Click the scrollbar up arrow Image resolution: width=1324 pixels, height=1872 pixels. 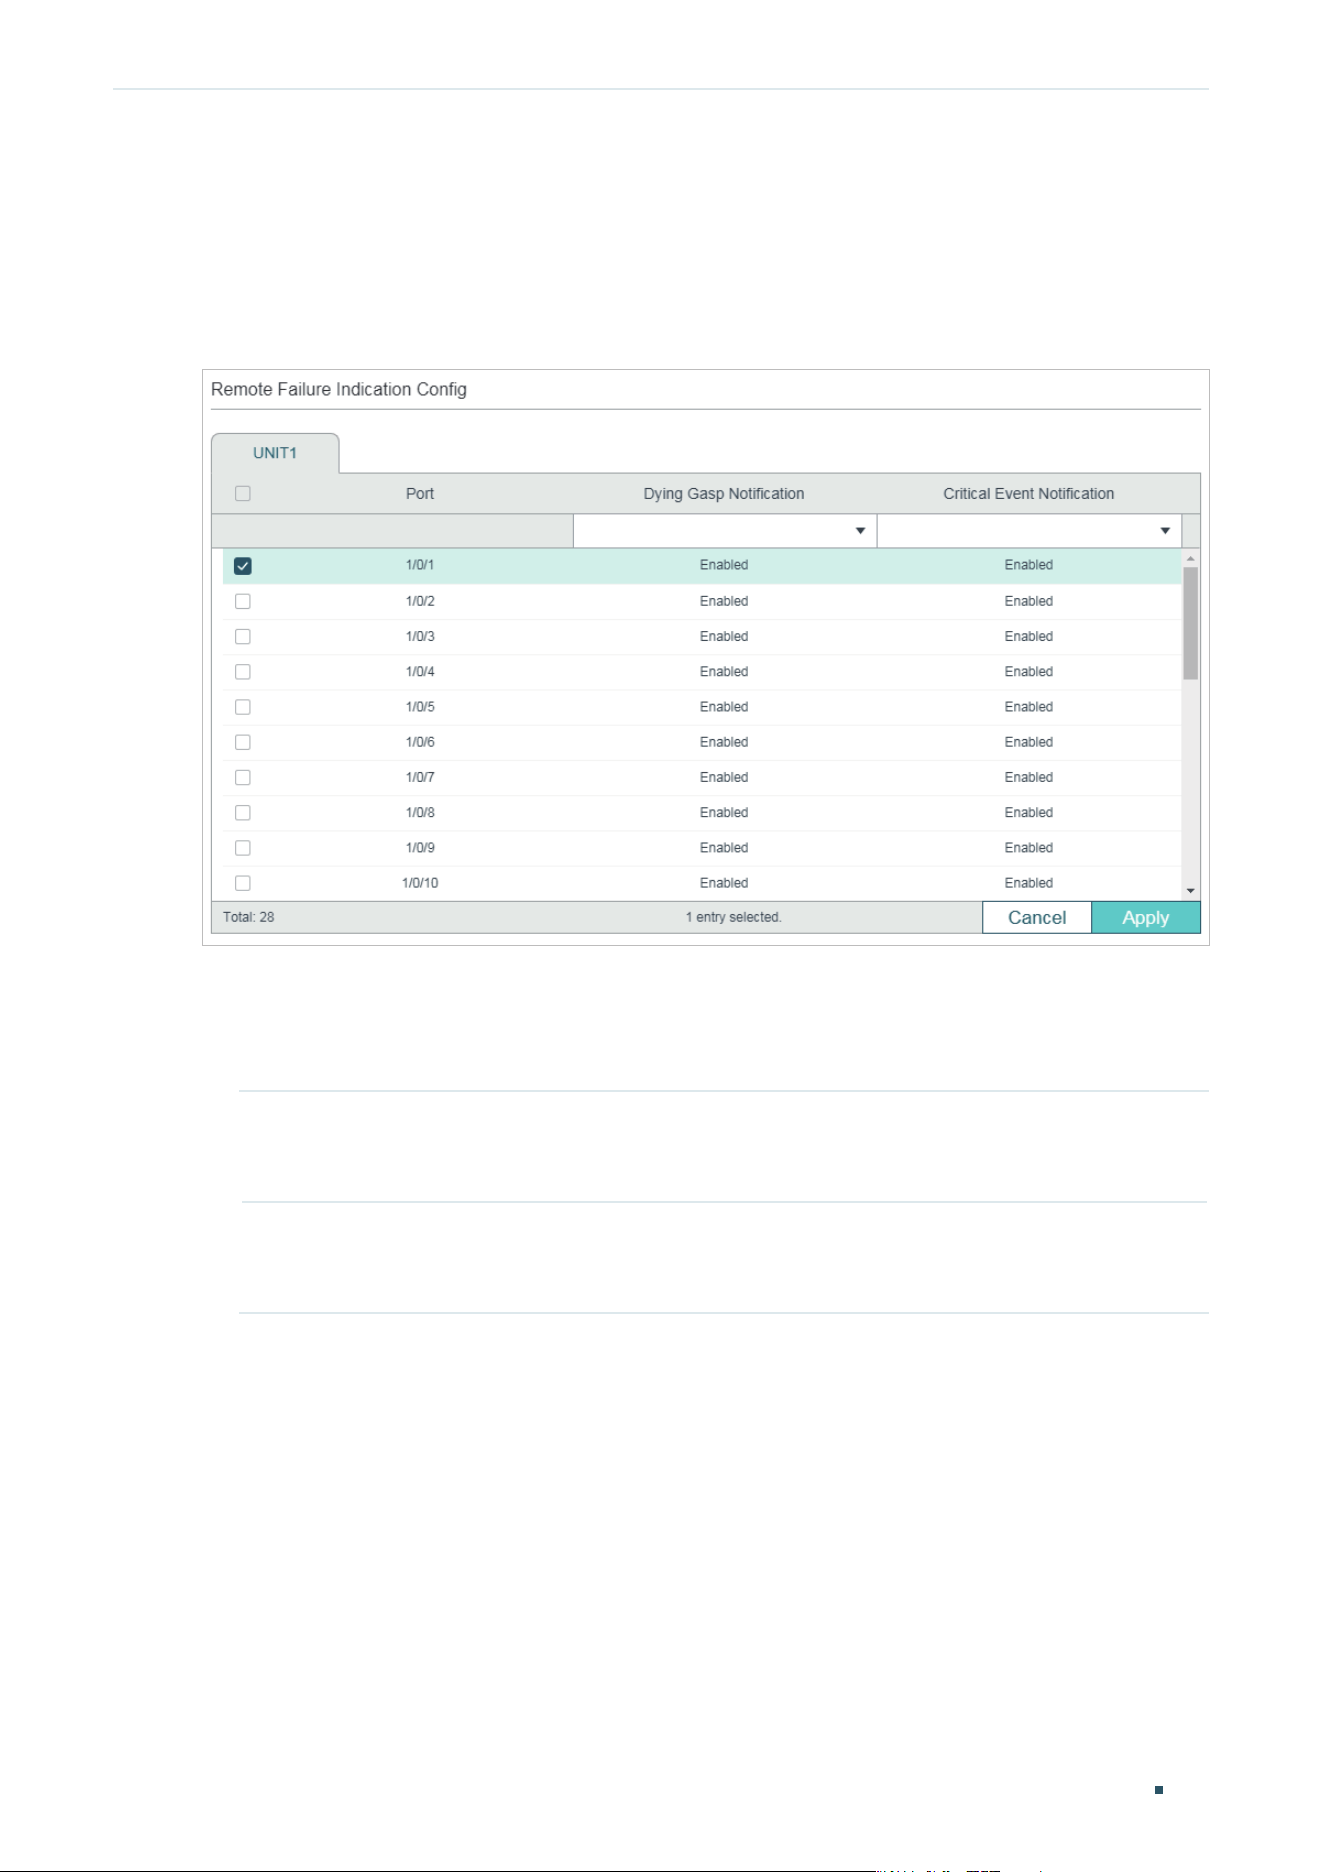[1190, 558]
